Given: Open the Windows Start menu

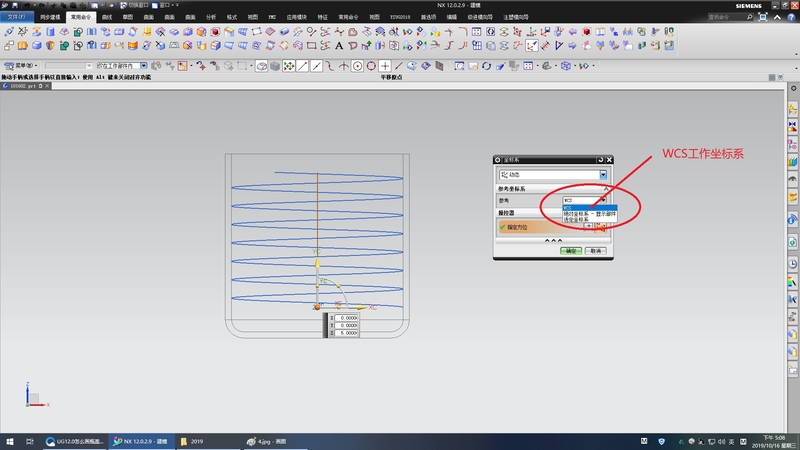Looking at the screenshot, I should tap(9, 441).
